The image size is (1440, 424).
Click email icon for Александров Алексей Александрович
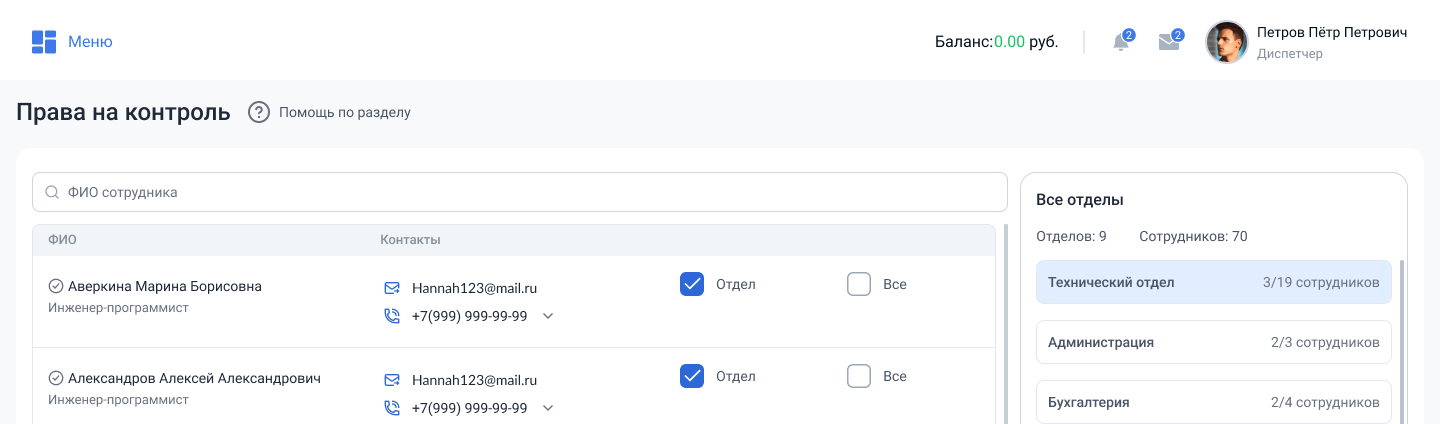pyautogui.click(x=392, y=380)
